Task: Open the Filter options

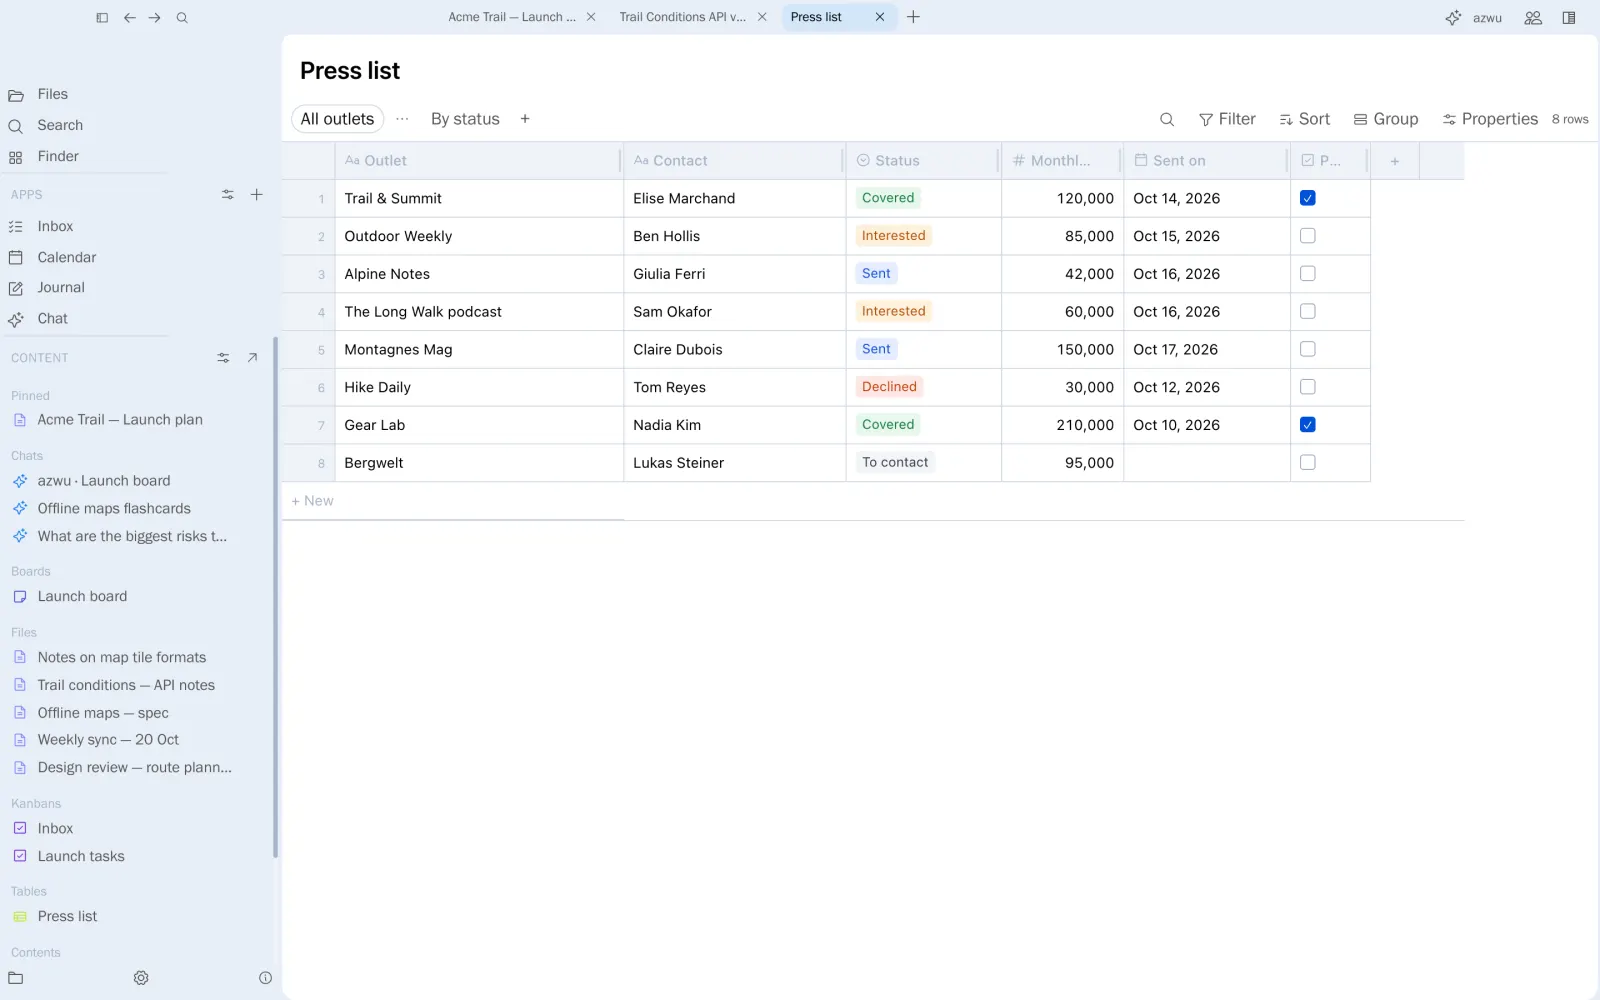Action: (x=1227, y=119)
